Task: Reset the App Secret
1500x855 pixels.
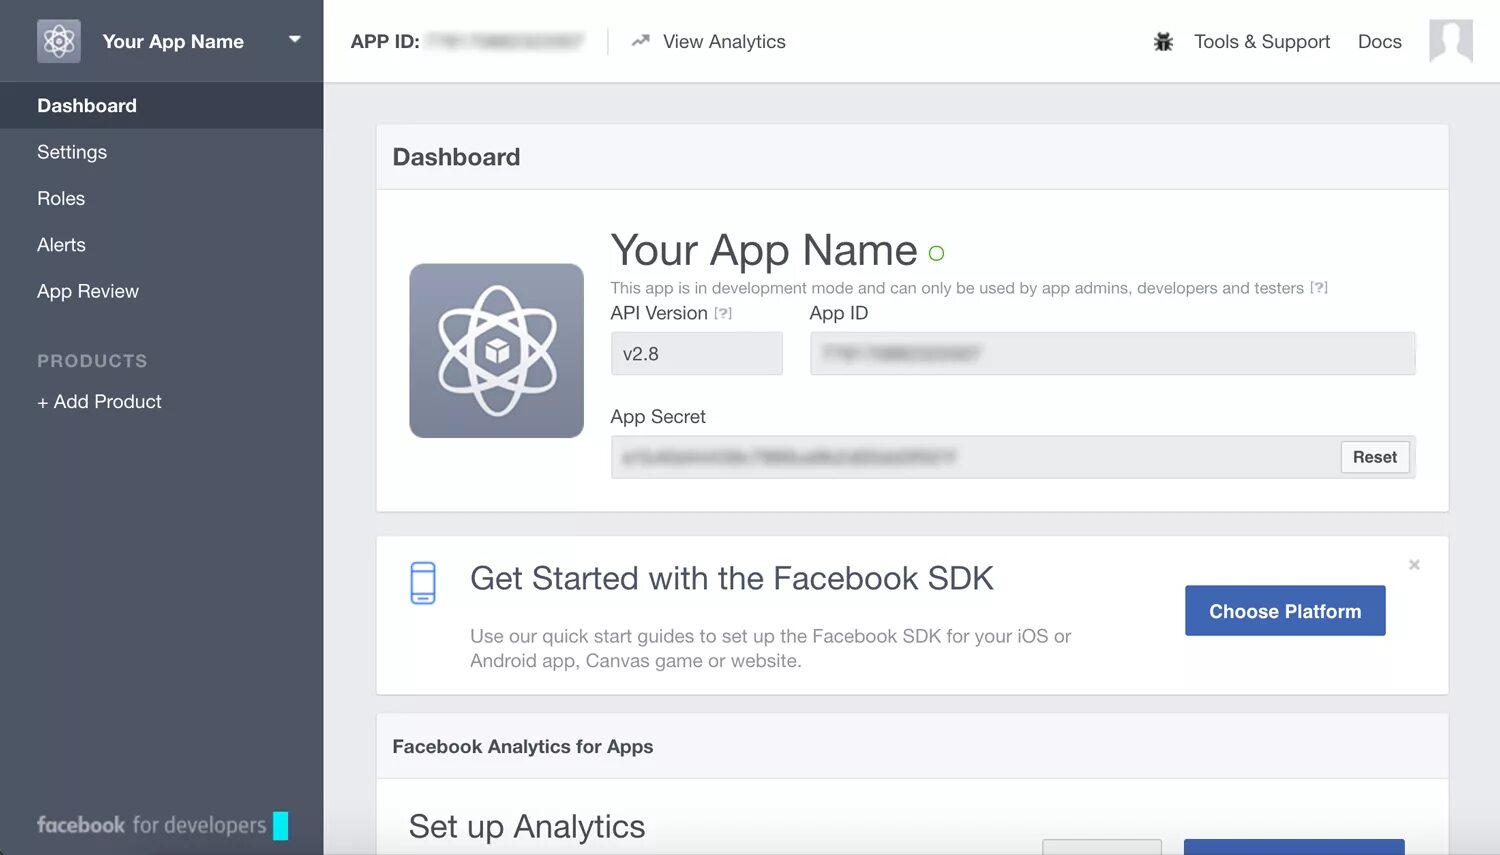Action: tap(1375, 457)
